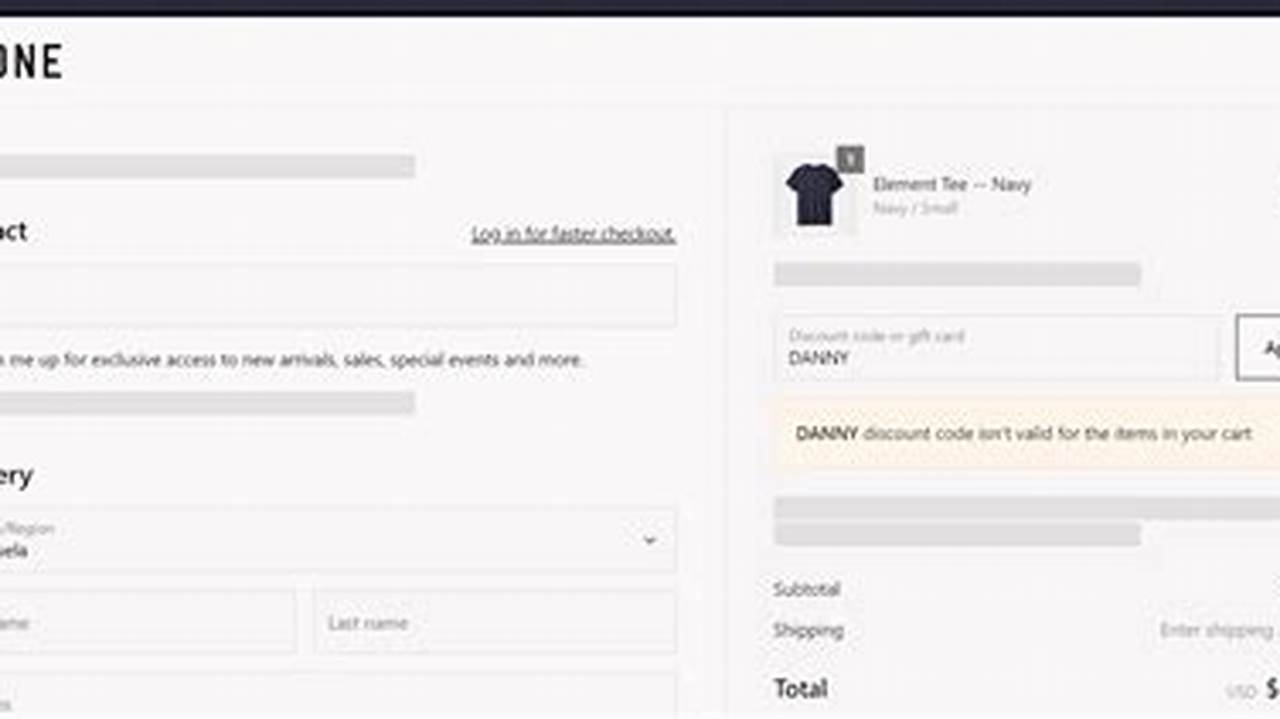This screenshot has width=1280, height=719.
Task: Click the Subtotal label in order summary
Action: (x=806, y=589)
